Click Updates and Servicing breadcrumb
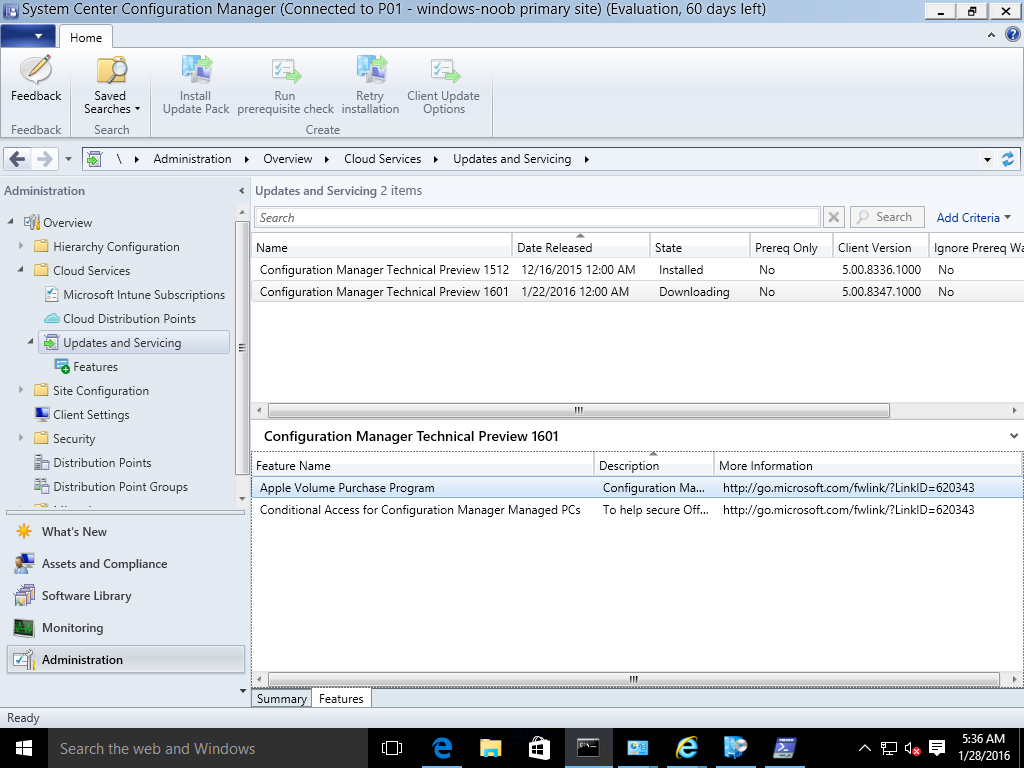 (x=512, y=159)
